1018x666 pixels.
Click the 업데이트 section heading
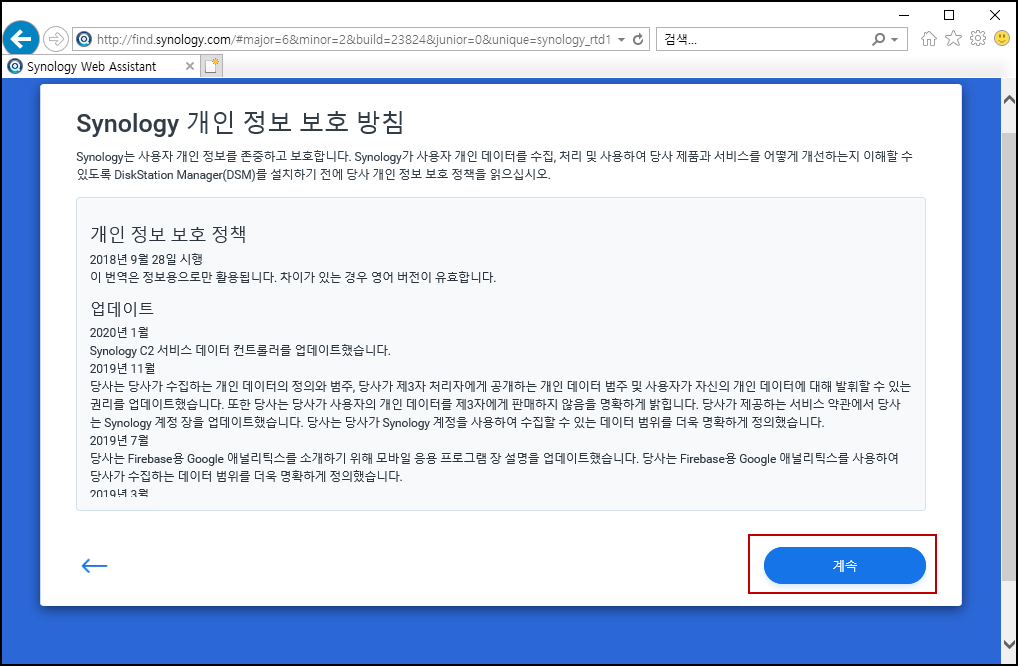[x=122, y=308]
